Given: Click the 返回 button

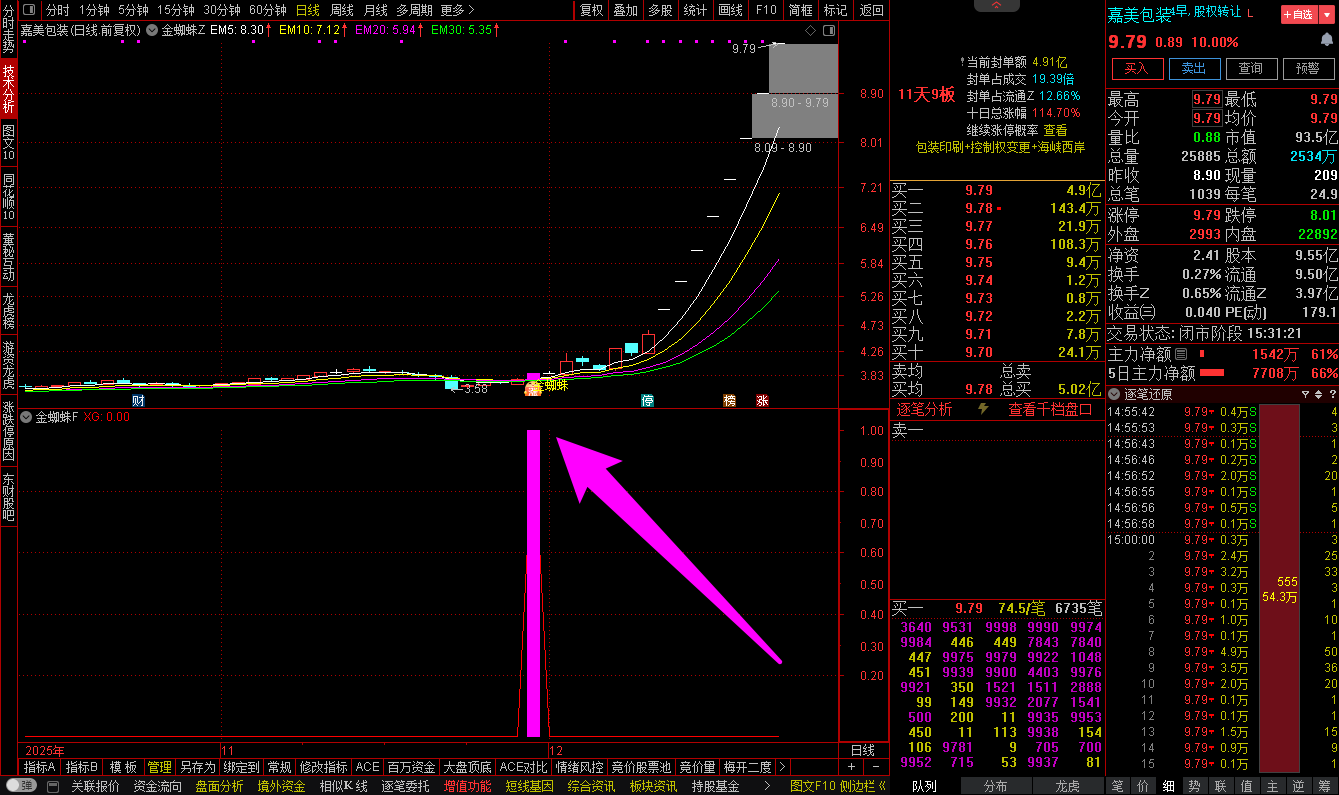Looking at the screenshot, I should click(871, 10).
